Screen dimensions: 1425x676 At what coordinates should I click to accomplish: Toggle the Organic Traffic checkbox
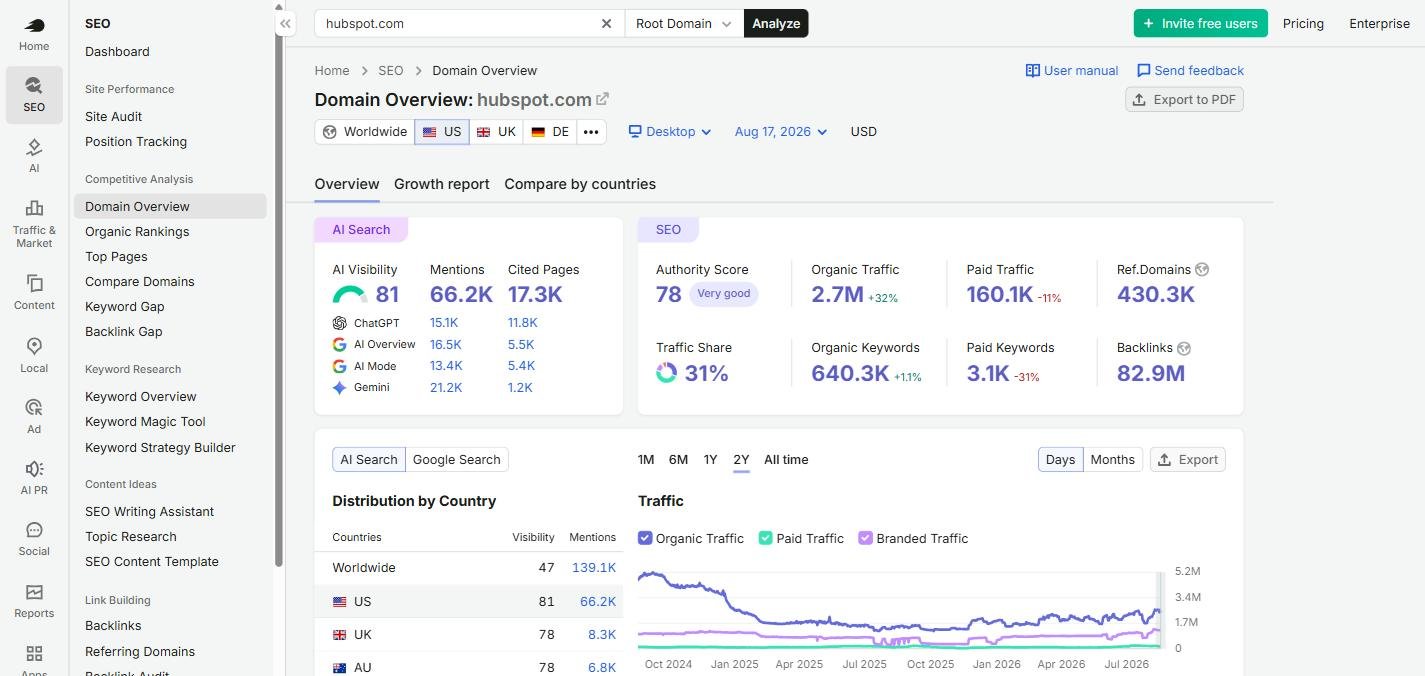coord(645,538)
